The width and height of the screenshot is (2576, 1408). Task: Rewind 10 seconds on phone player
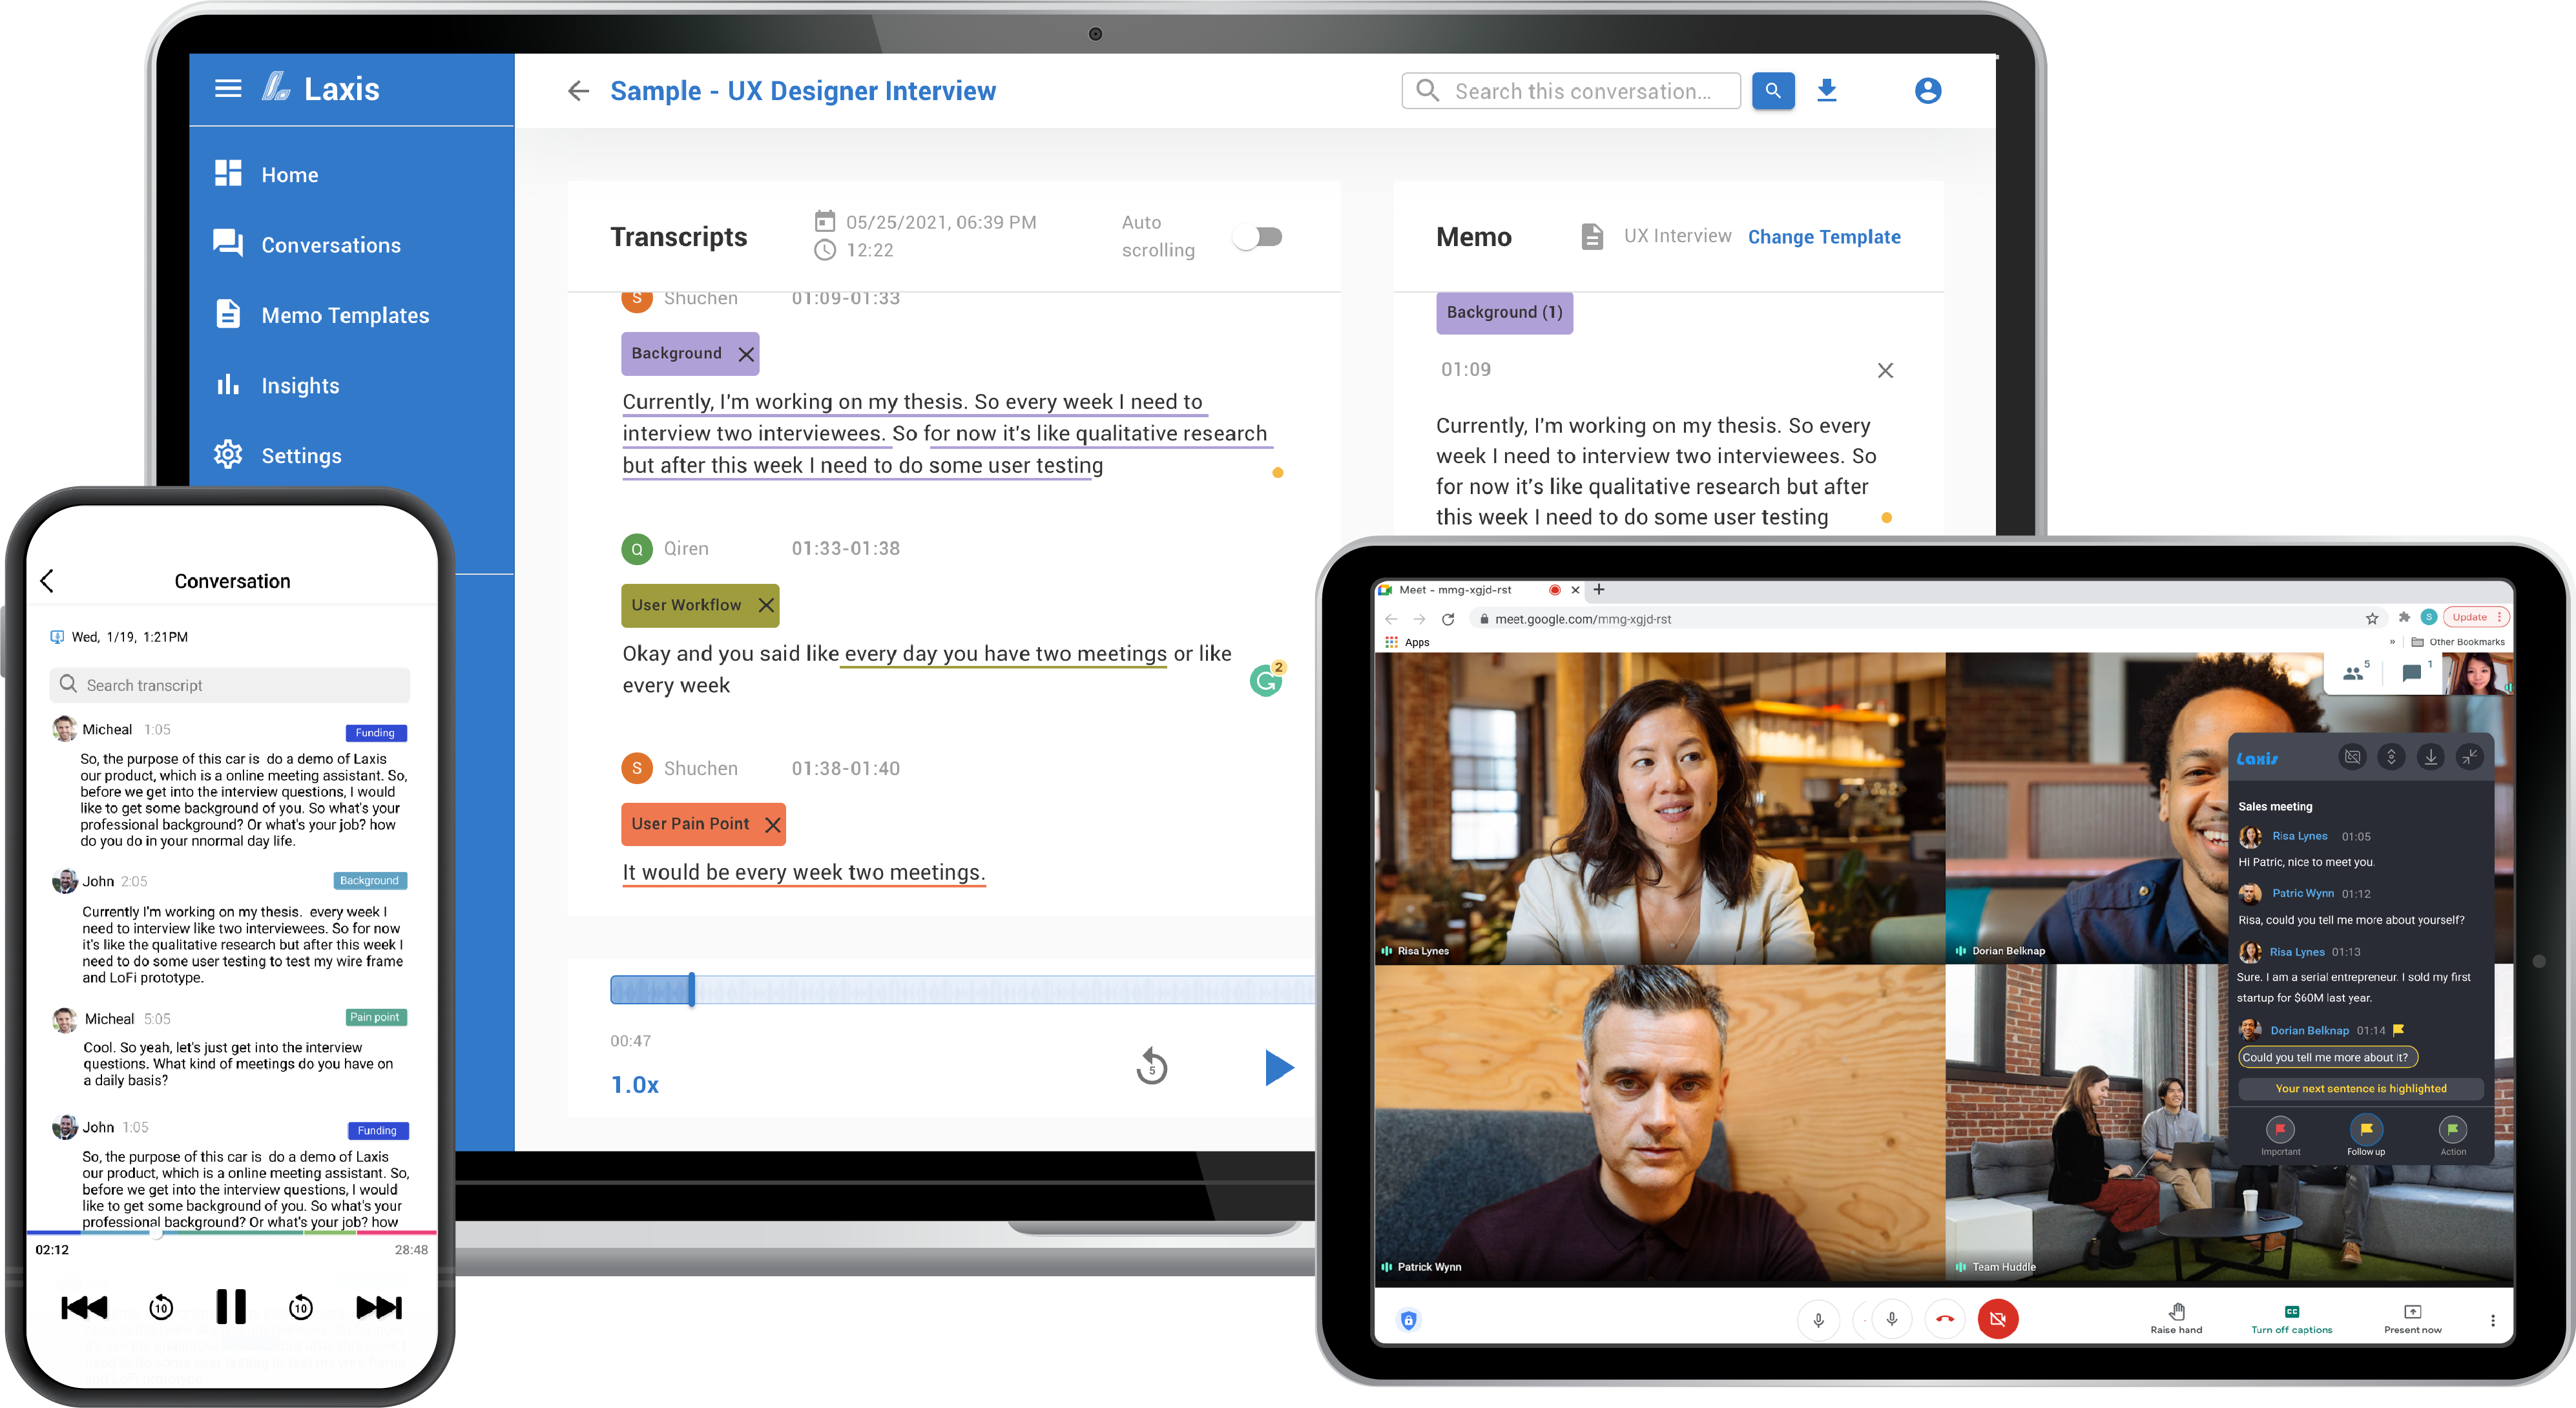click(x=161, y=1307)
